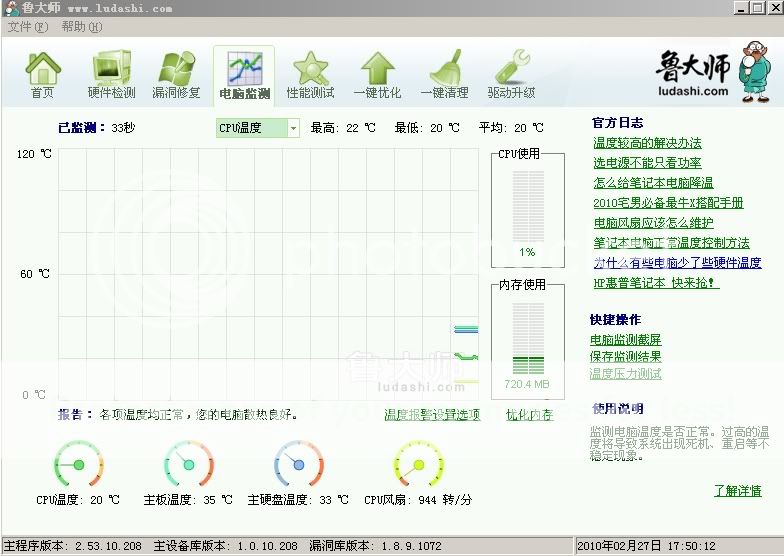This screenshot has width=784, height=556.
Task: Open 性能测试 performance test star icon
Action: [310, 70]
